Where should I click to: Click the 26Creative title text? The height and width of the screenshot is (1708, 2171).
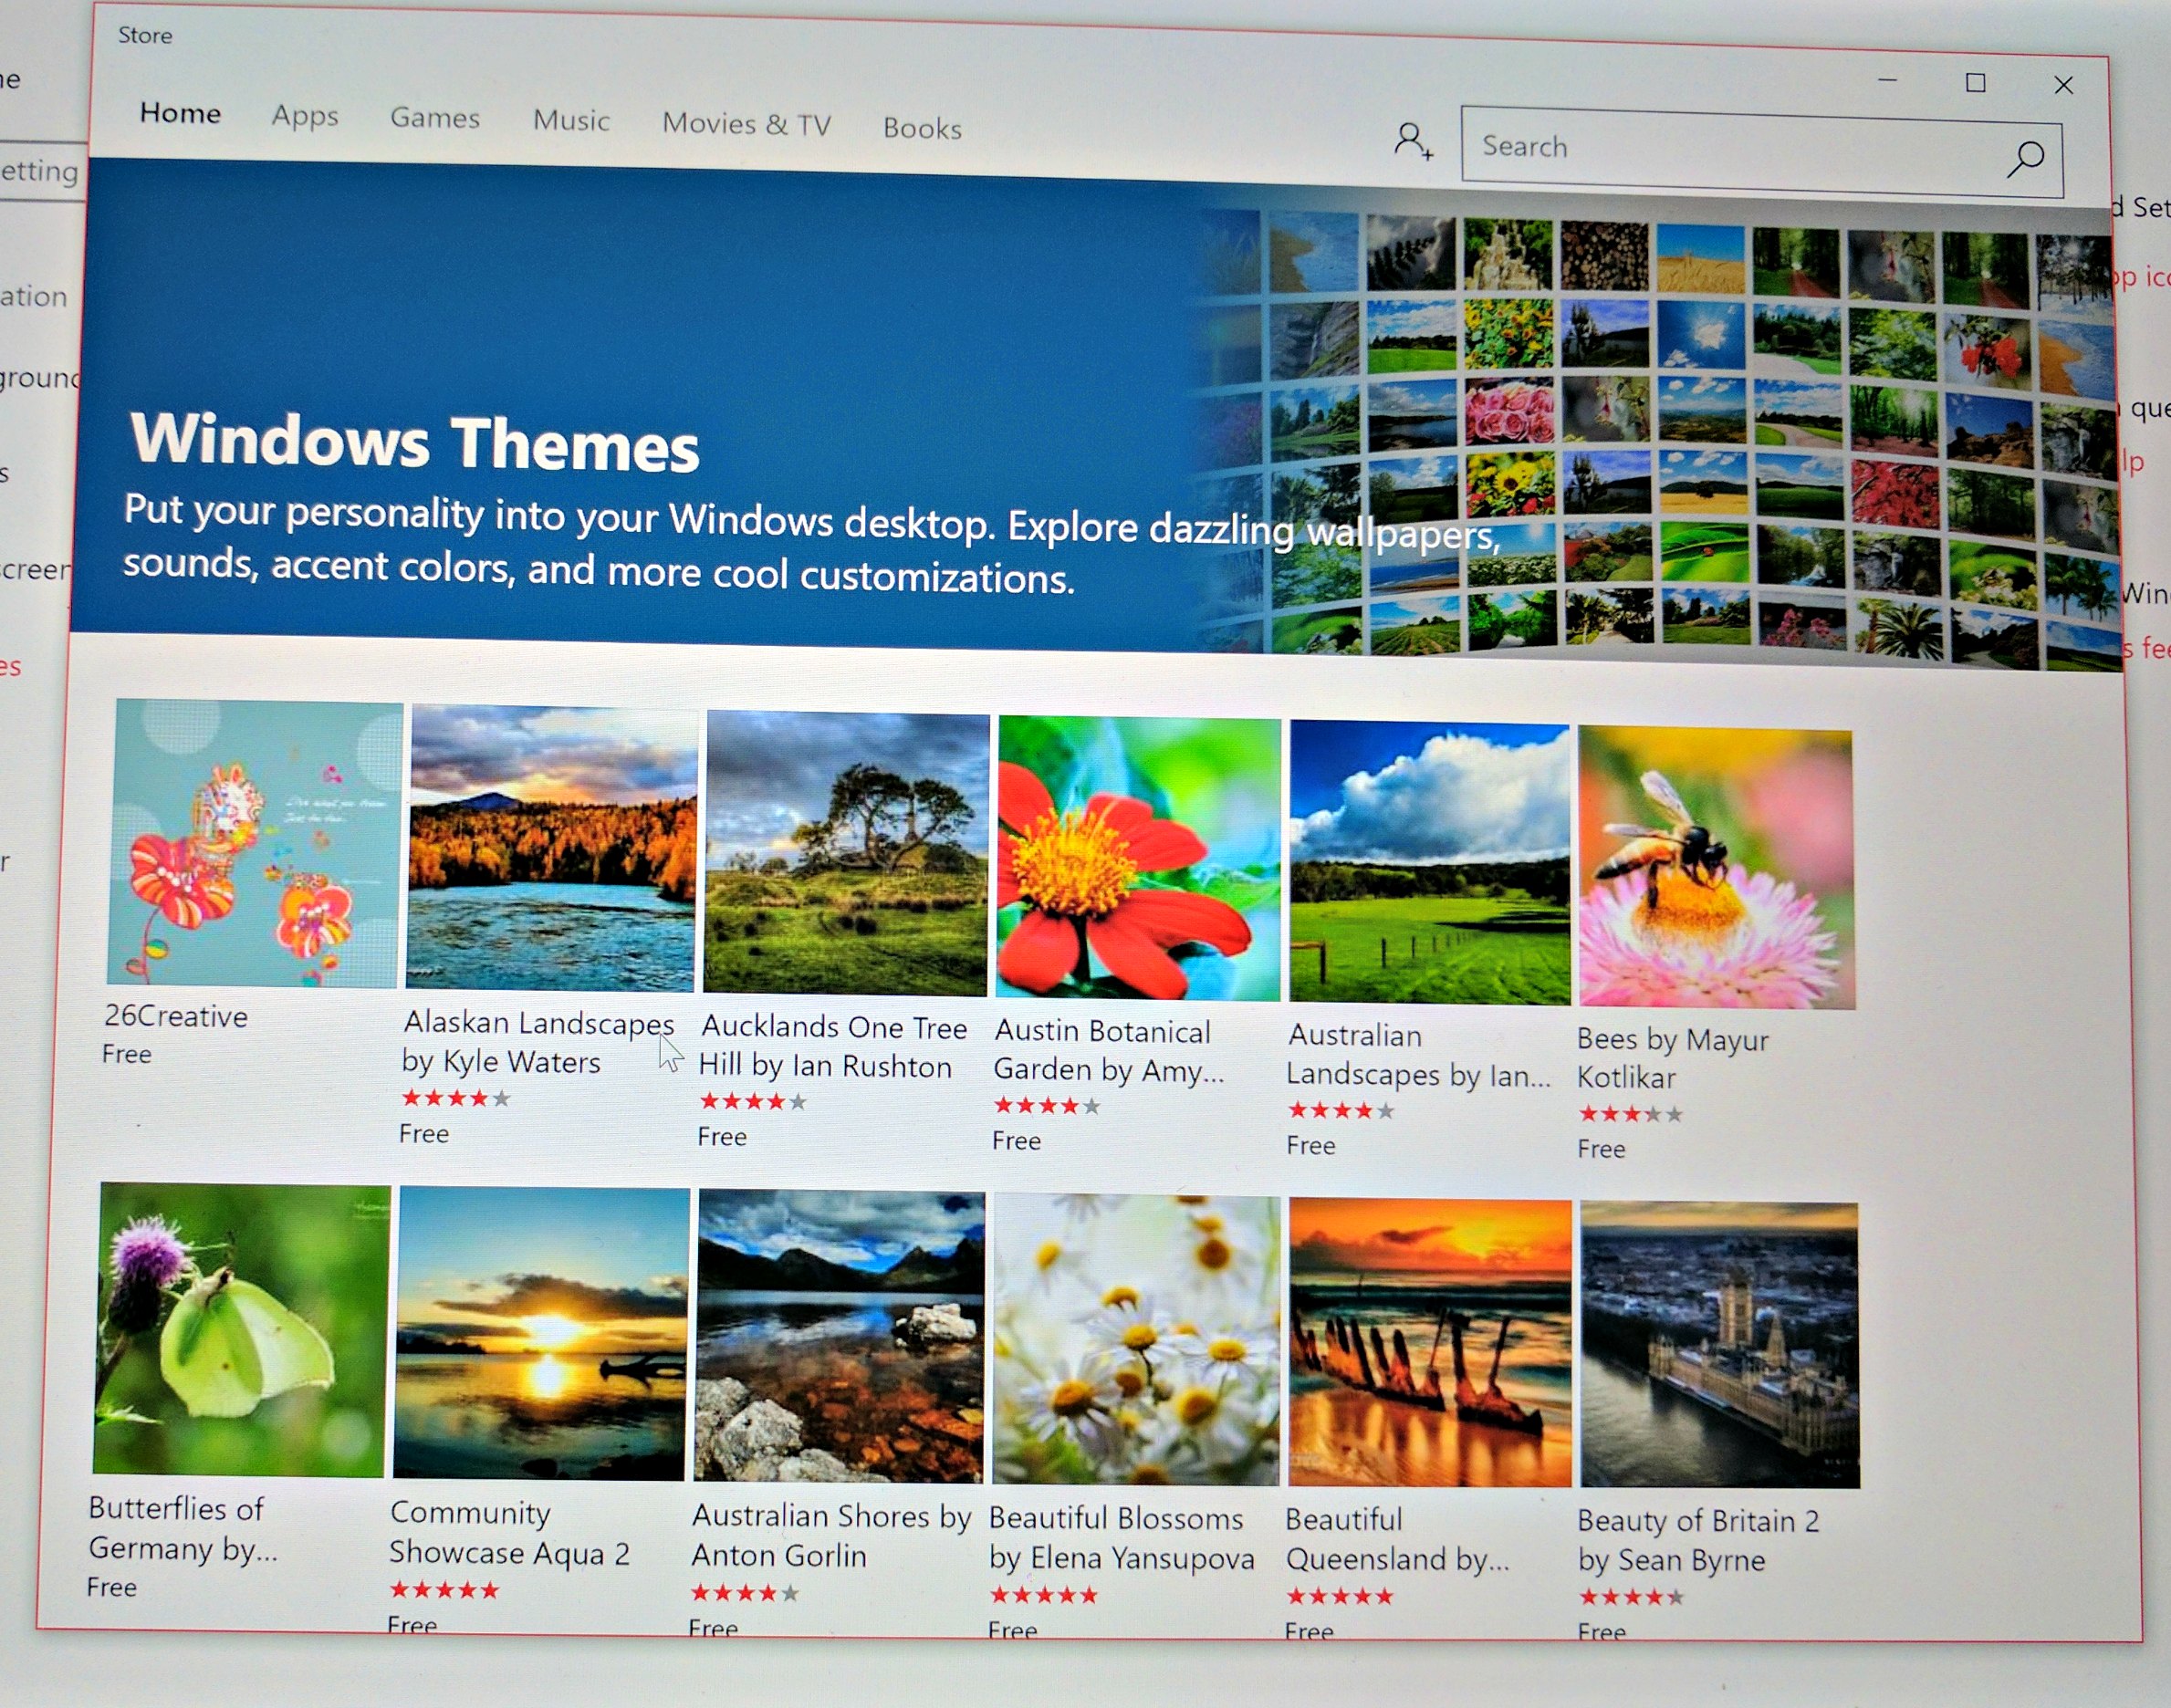coord(176,1016)
